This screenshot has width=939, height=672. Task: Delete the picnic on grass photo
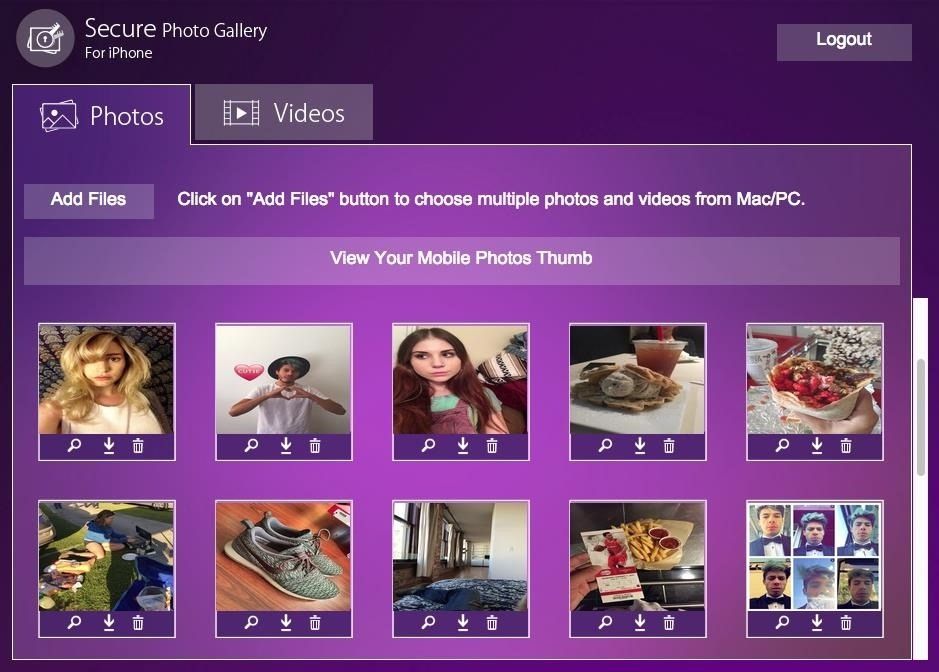(x=138, y=623)
